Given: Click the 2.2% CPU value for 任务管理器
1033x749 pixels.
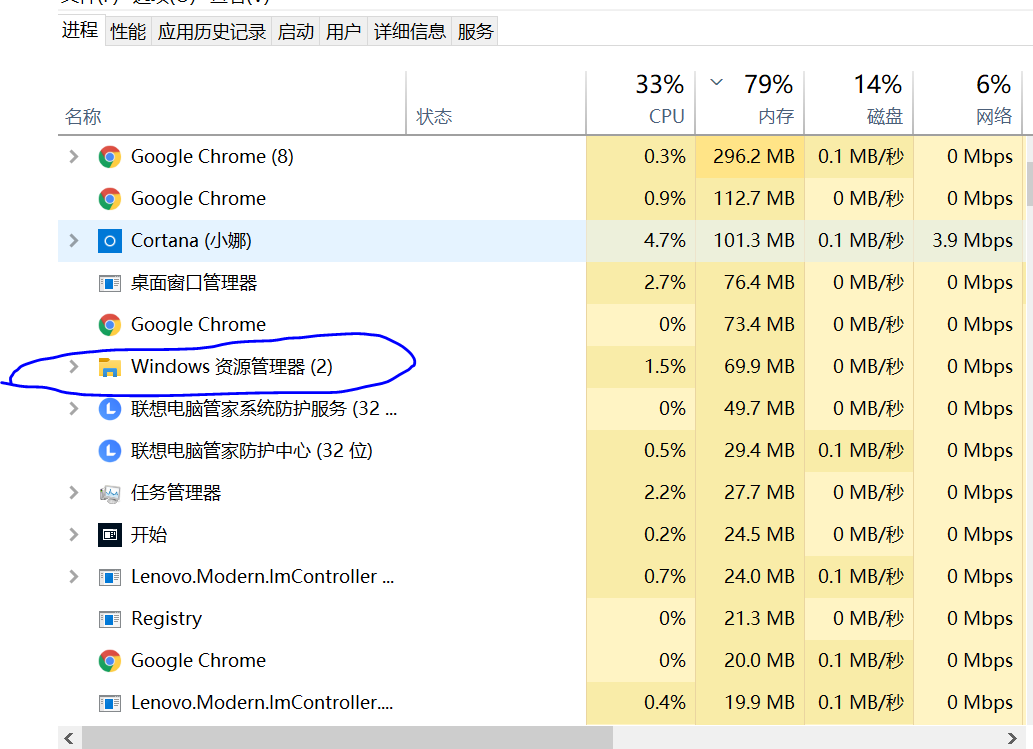Looking at the screenshot, I should (x=664, y=493).
